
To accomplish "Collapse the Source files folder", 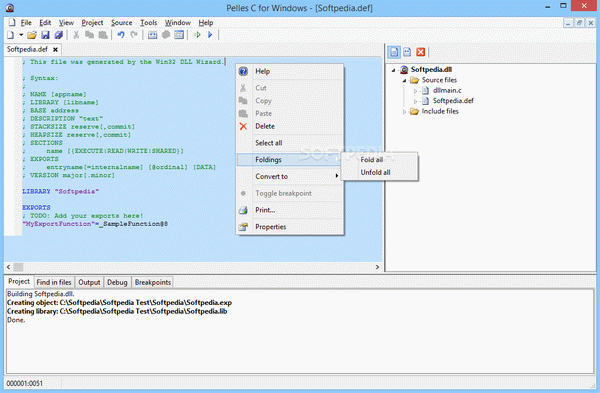I will pyautogui.click(x=404, y=80).
